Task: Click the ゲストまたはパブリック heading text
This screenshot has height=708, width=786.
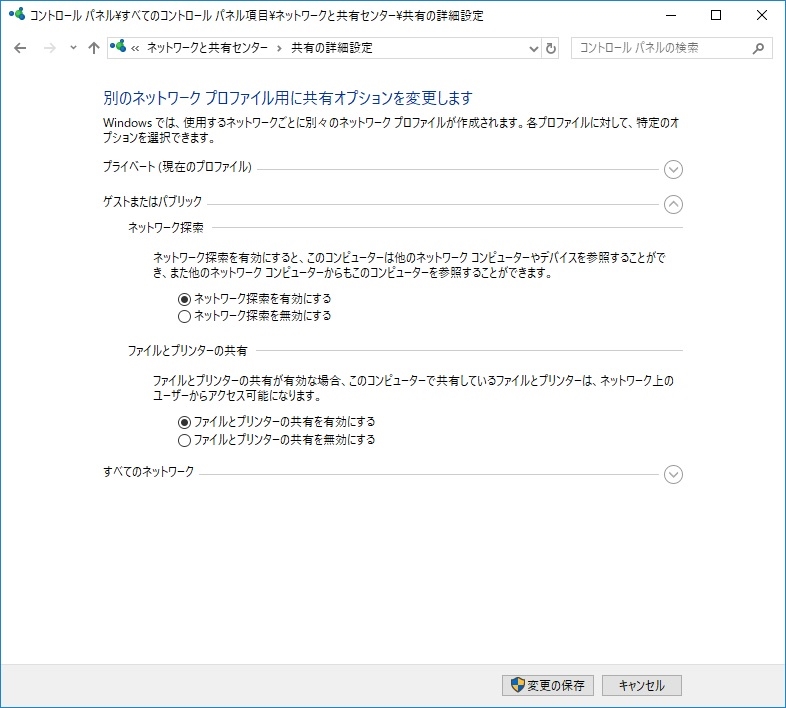Action: coord(152,201)
